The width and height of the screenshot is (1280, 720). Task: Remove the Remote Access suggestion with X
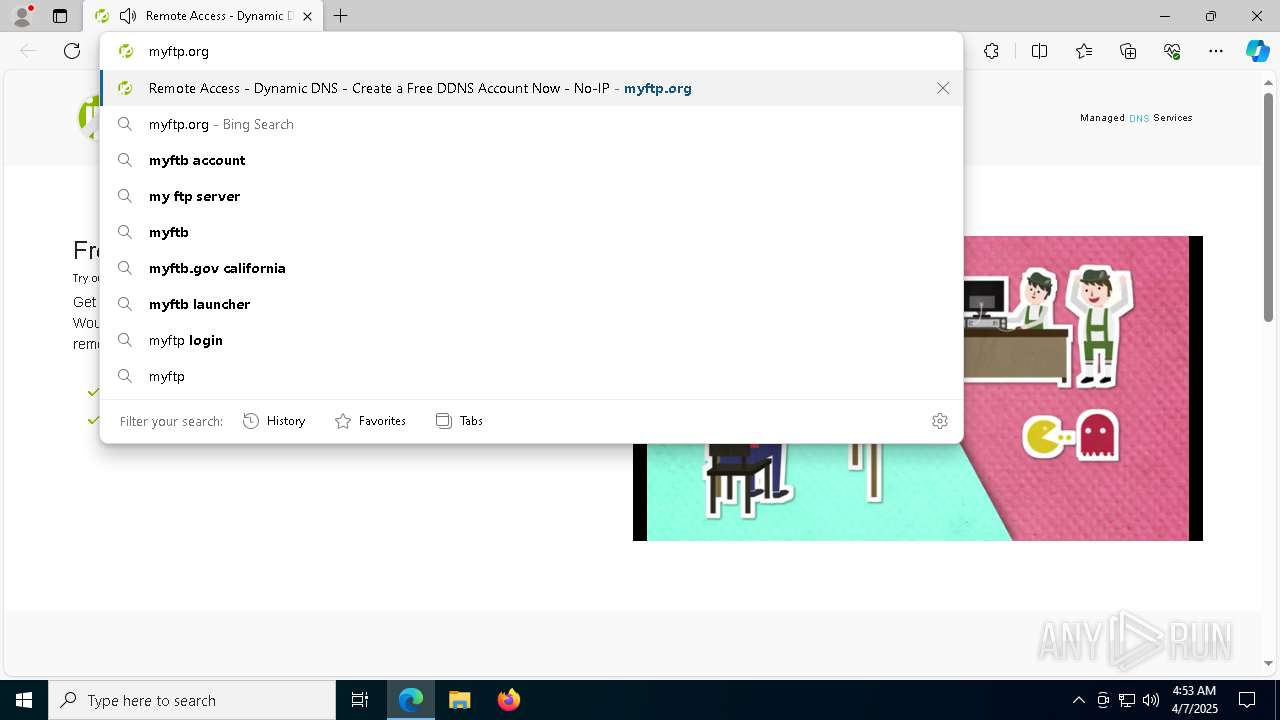(x=943, y=88)
